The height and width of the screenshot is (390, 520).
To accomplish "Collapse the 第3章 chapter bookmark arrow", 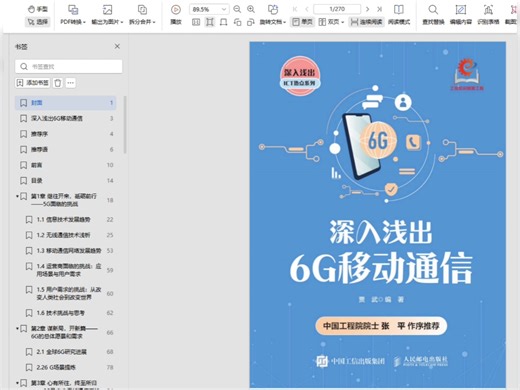I will (x=17, y=383).
